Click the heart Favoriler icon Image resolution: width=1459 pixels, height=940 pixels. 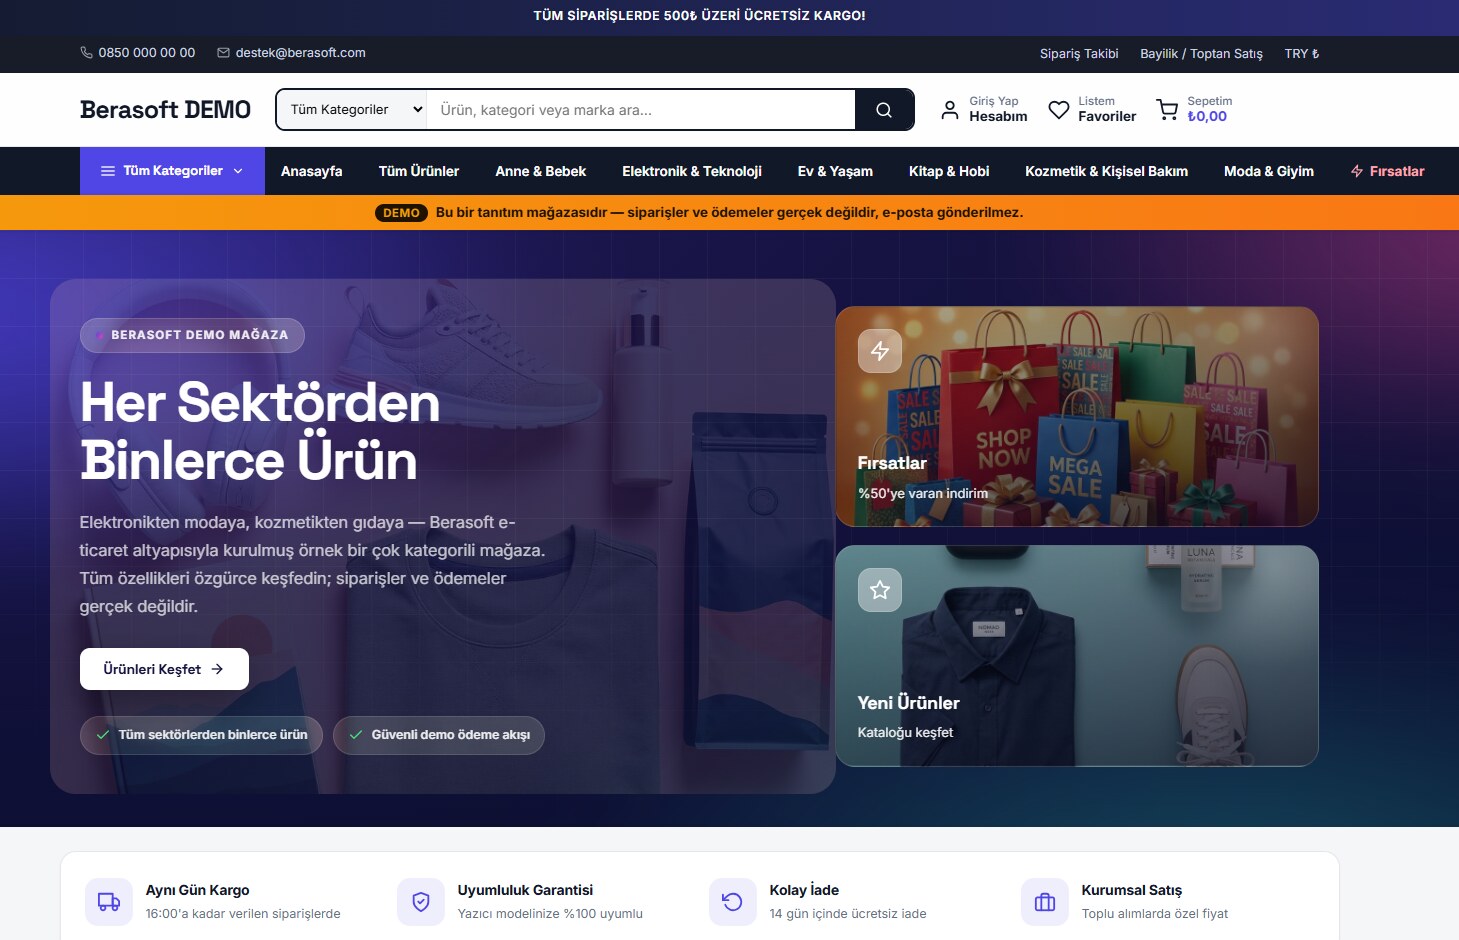[x=1059, y=110]
